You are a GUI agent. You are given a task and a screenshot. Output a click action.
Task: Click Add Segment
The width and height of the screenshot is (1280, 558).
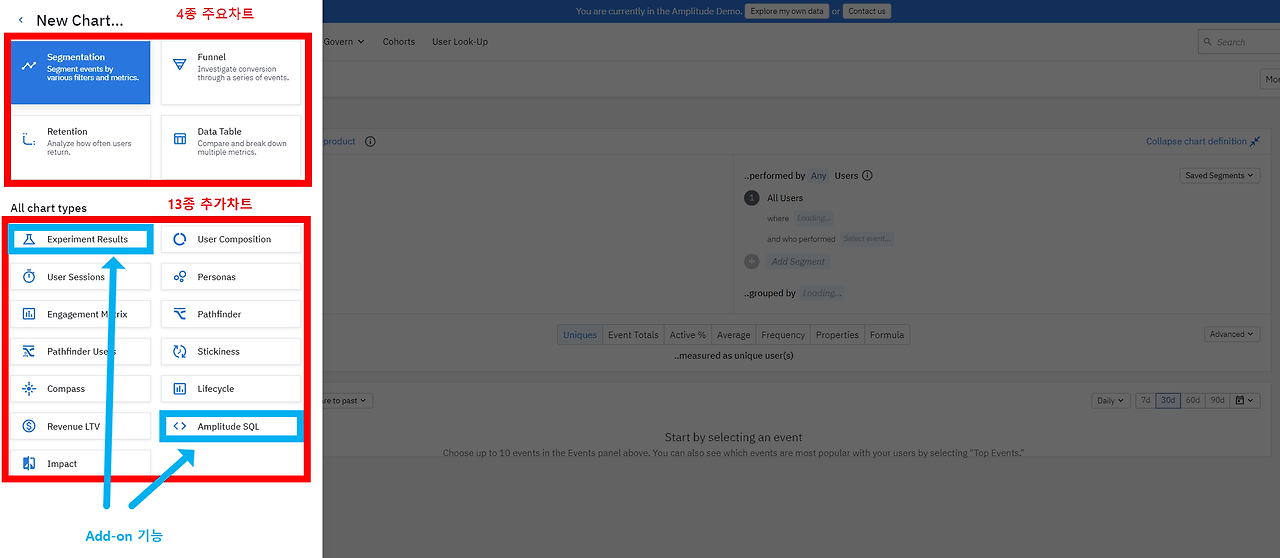[798, 261]
